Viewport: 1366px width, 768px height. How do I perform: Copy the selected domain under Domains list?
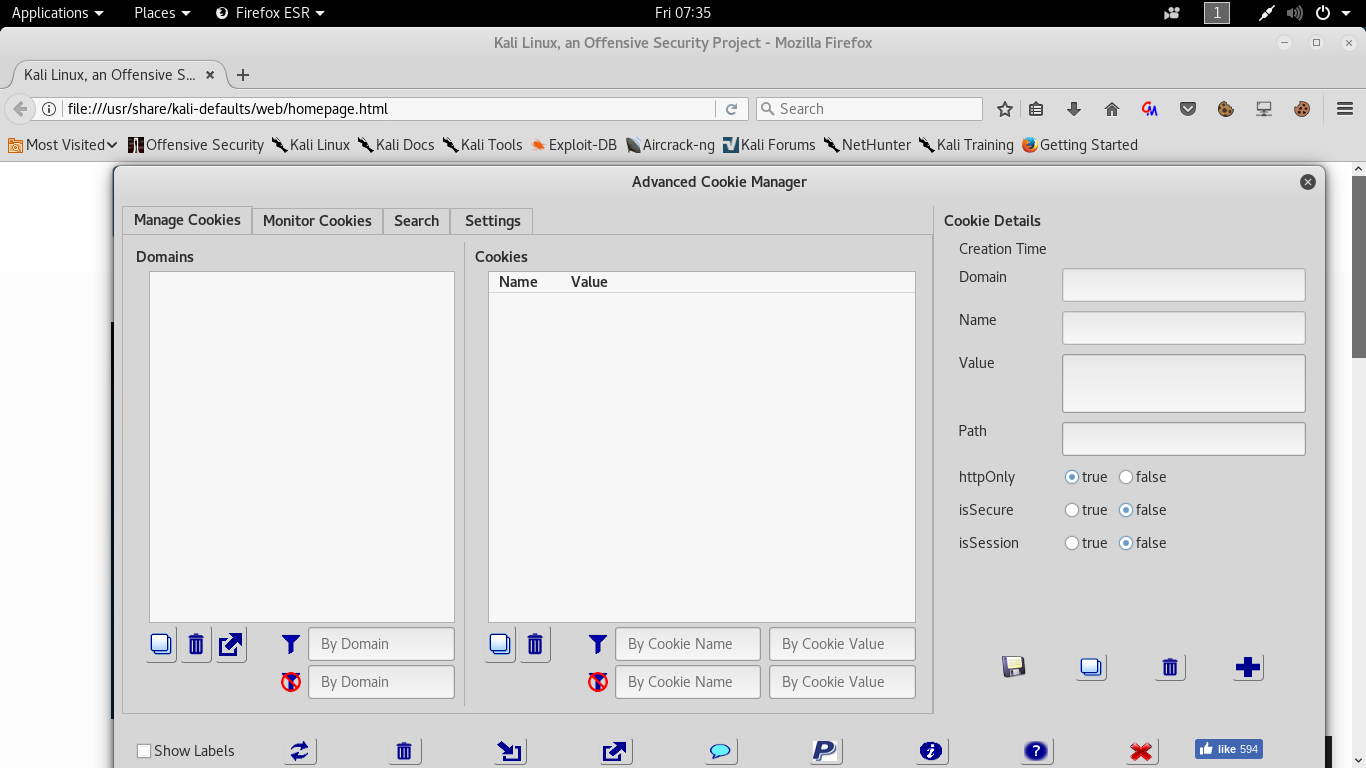[162, 645]
